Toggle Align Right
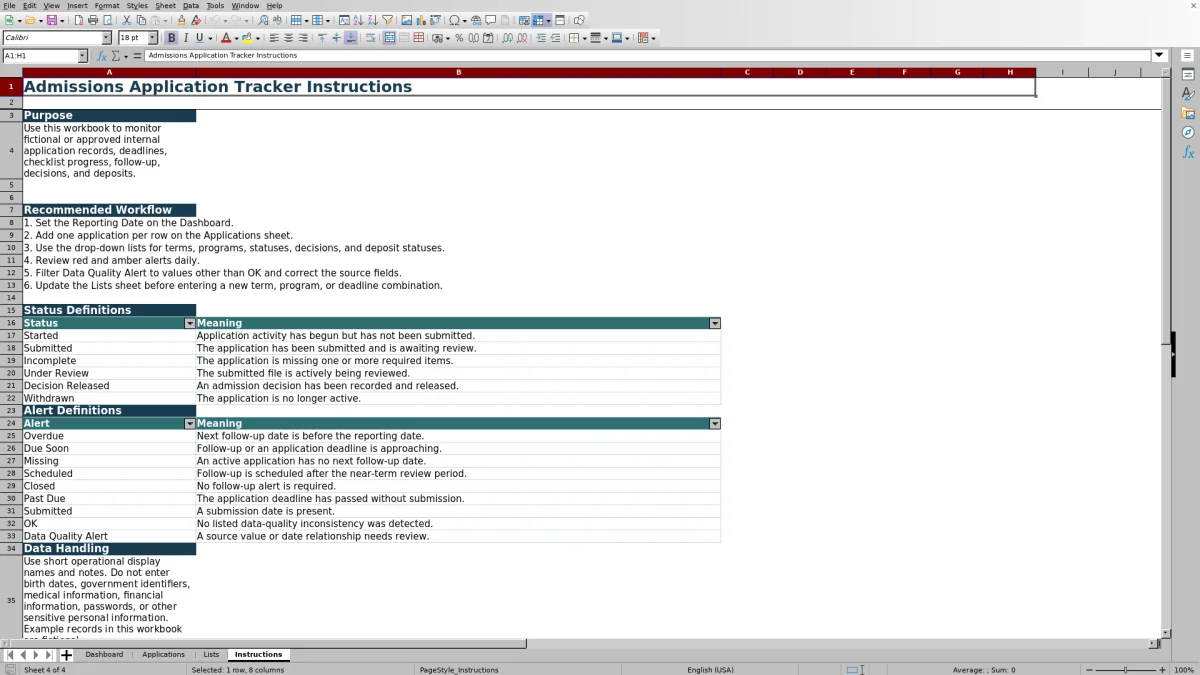1200x675 pixels. (303, 38)
